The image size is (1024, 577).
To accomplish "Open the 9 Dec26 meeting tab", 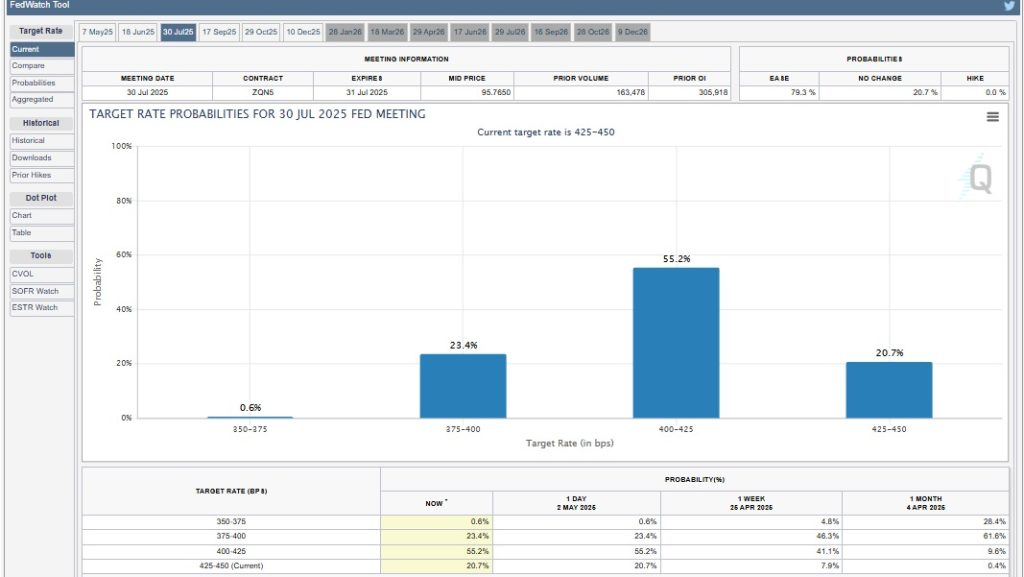I will pos(632,32).
